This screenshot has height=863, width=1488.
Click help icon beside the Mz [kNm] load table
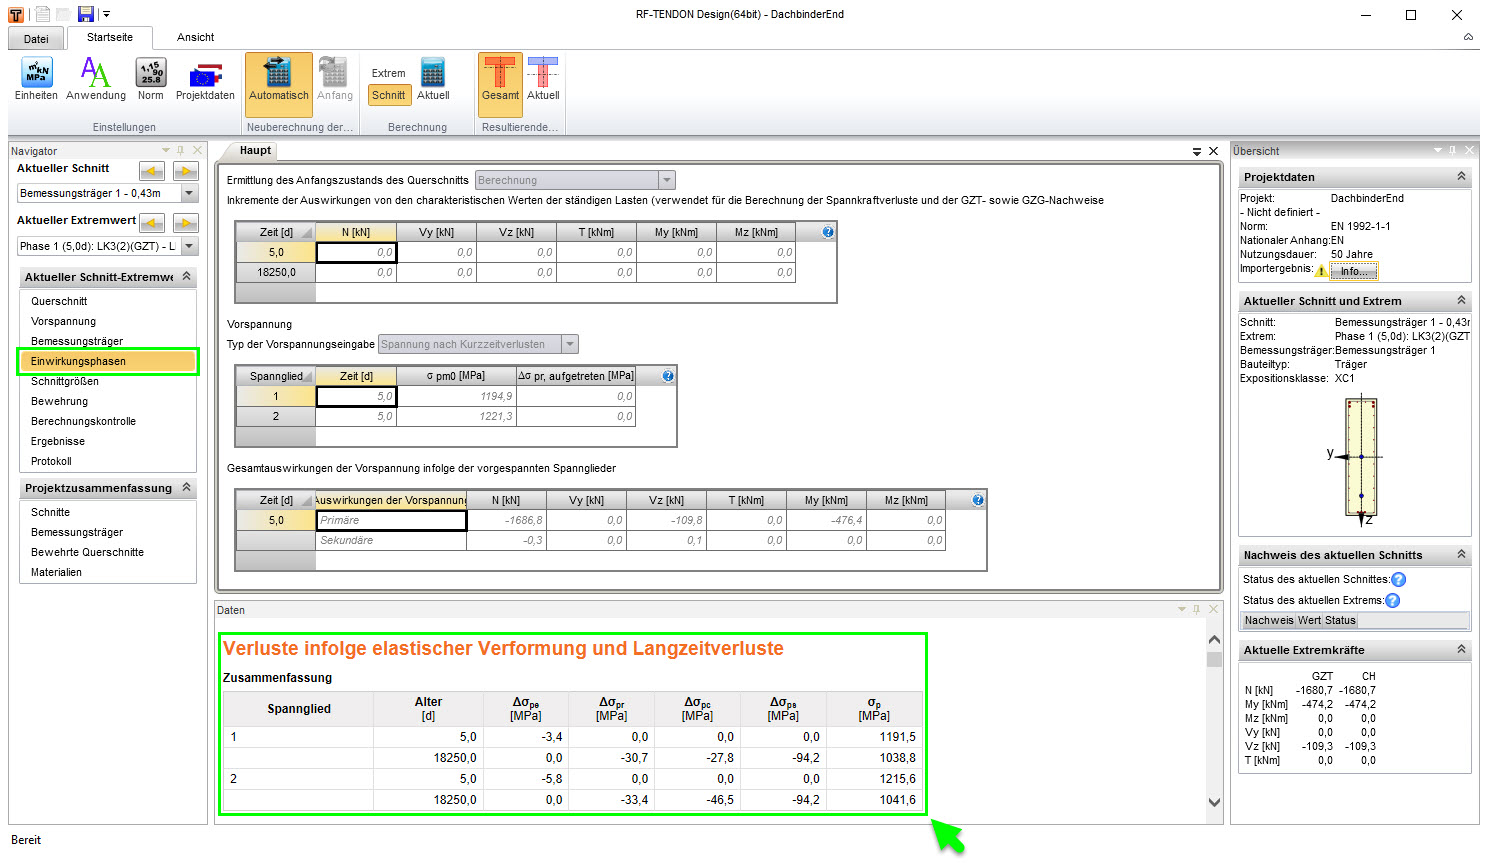(x=828, y=232)
